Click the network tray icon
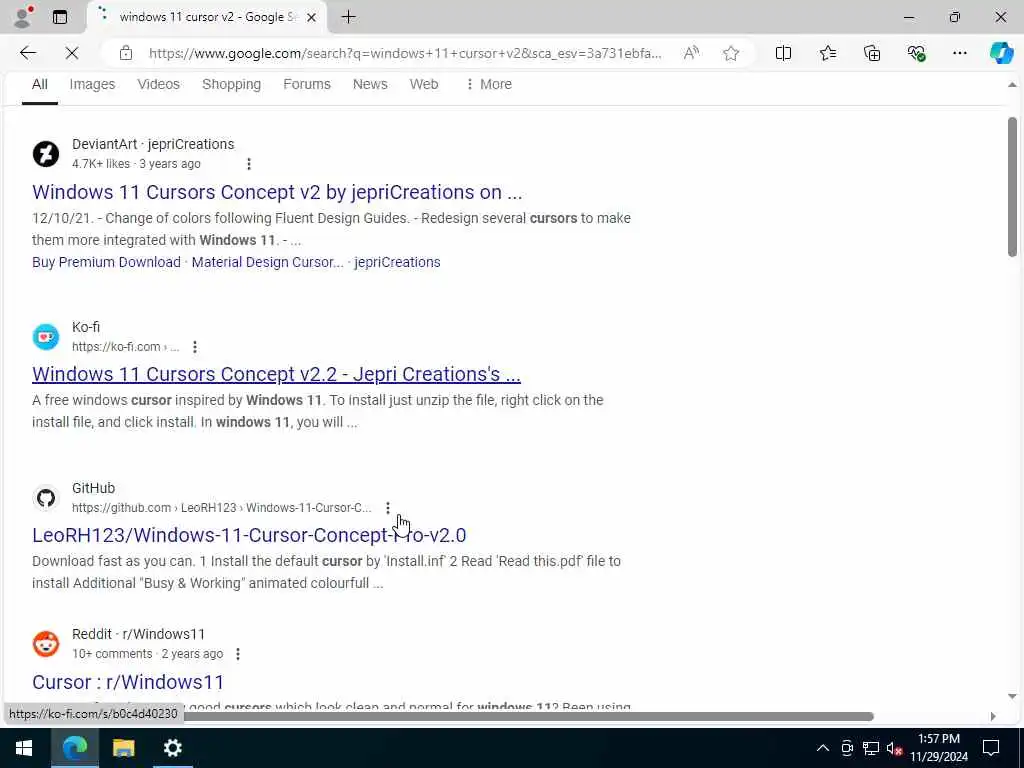 coord(871,748)
